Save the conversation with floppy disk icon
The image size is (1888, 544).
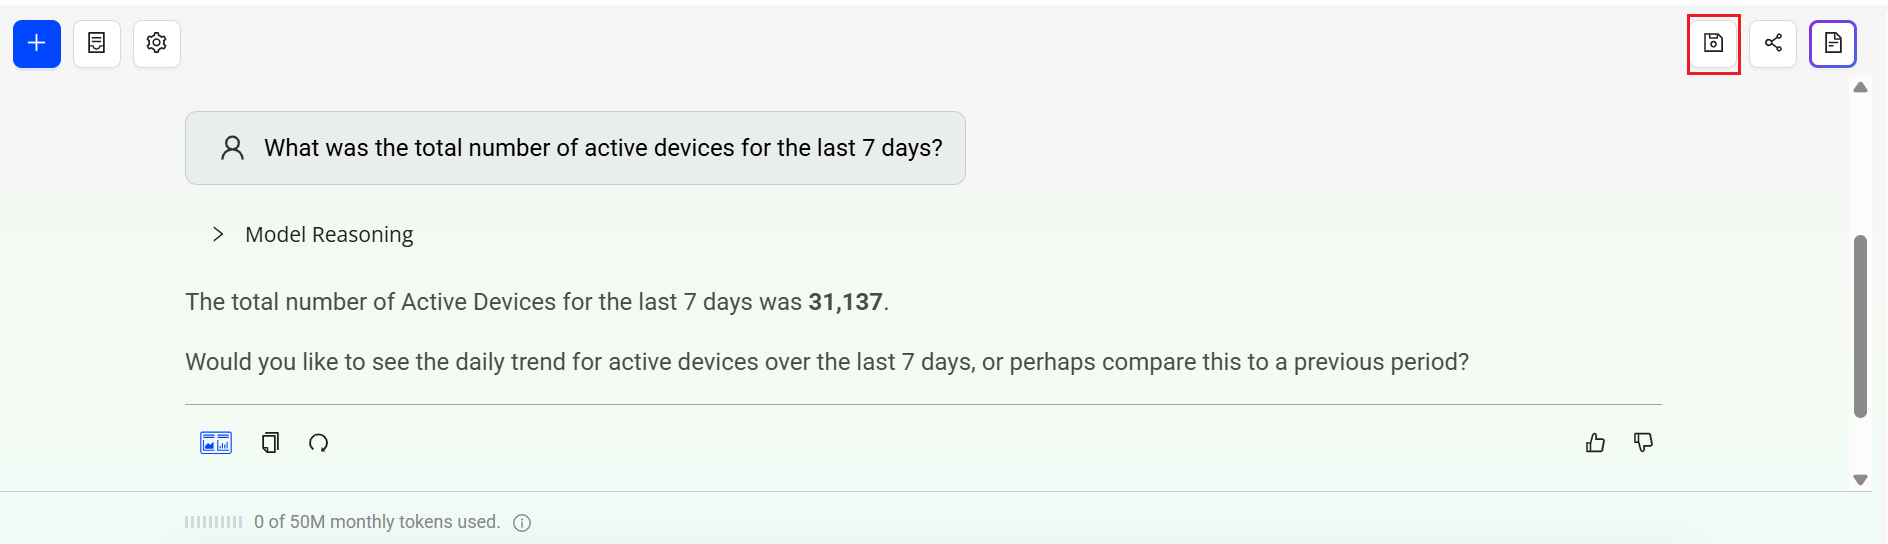[x=1713, y=43]
